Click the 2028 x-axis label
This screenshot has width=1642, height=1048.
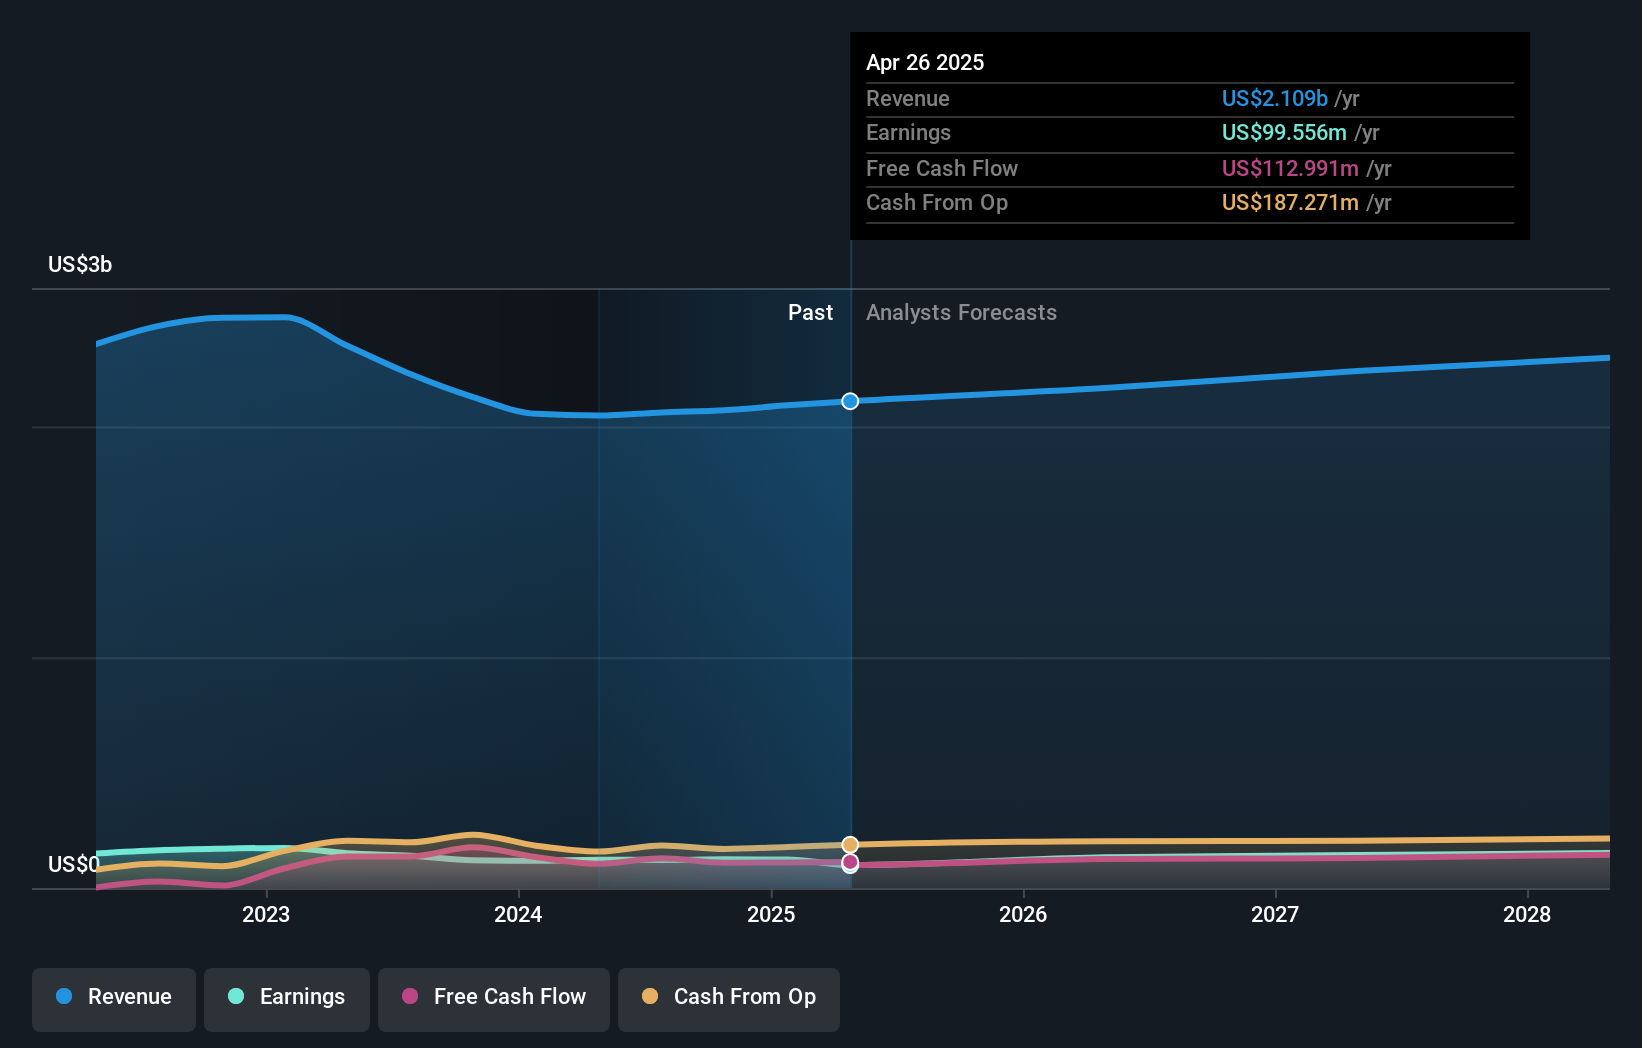tap(1527, 914)
